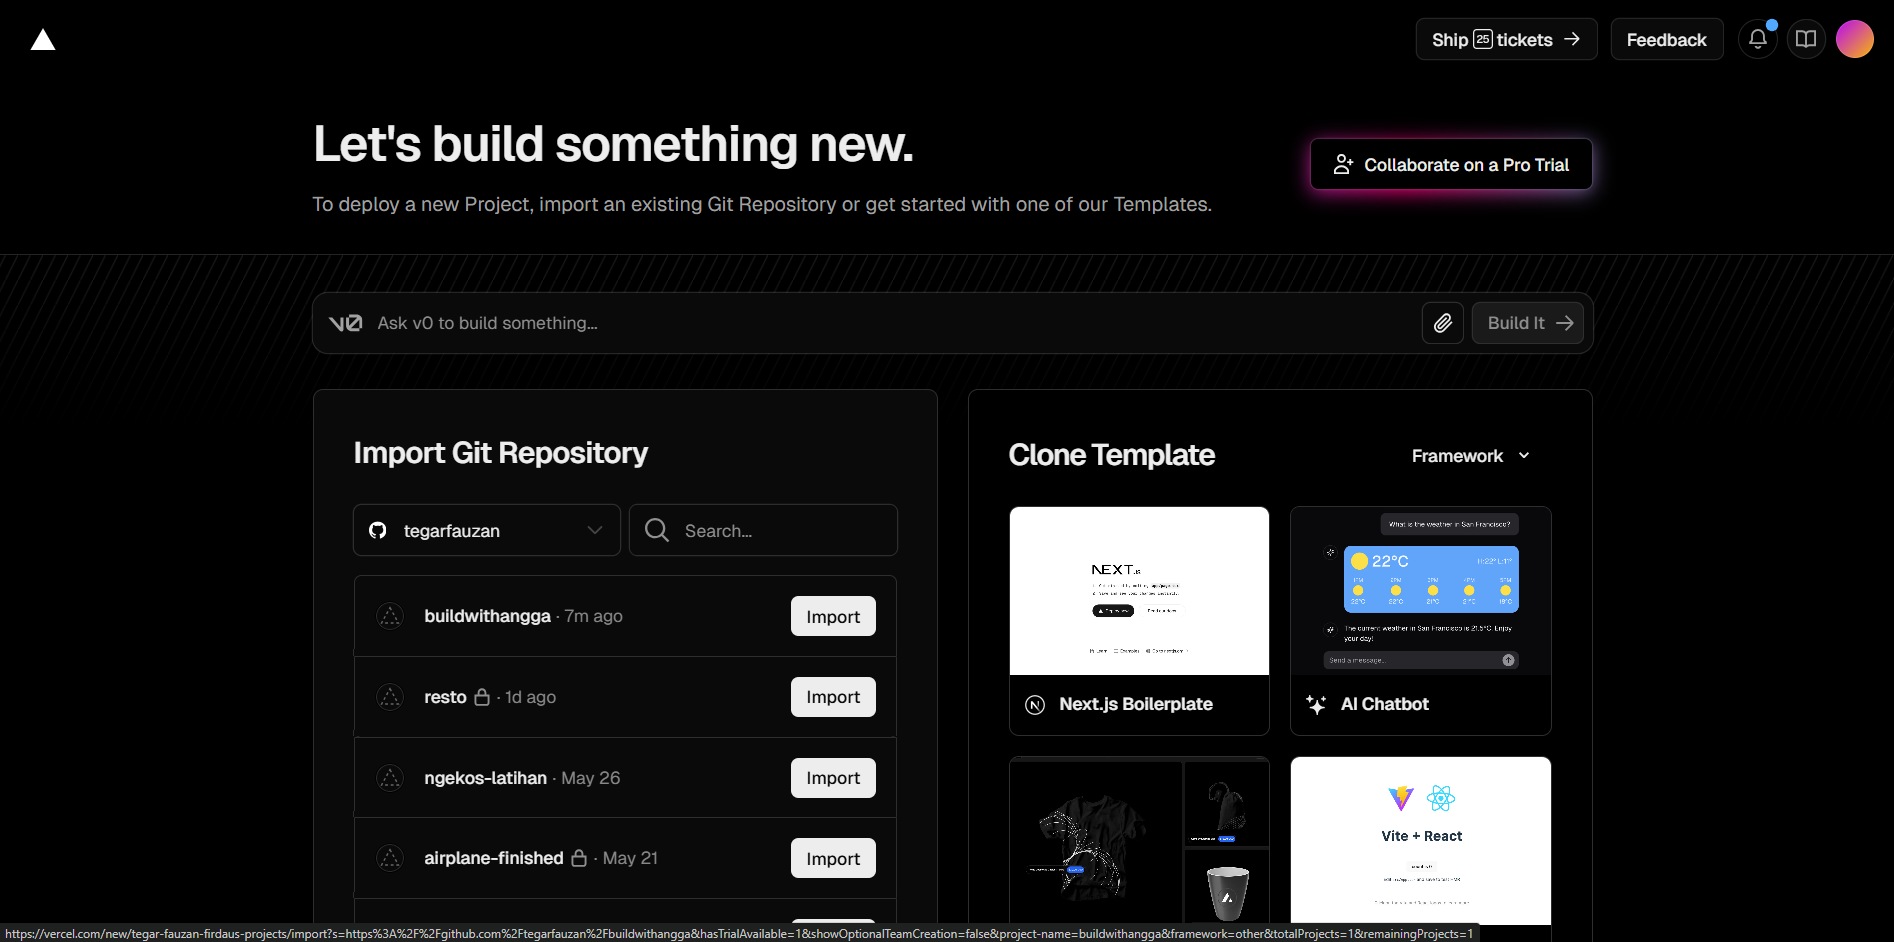This screenshot has width=1894, height=942.
Task: Open the user avatar menu
Action: [x=1855, y=39]
